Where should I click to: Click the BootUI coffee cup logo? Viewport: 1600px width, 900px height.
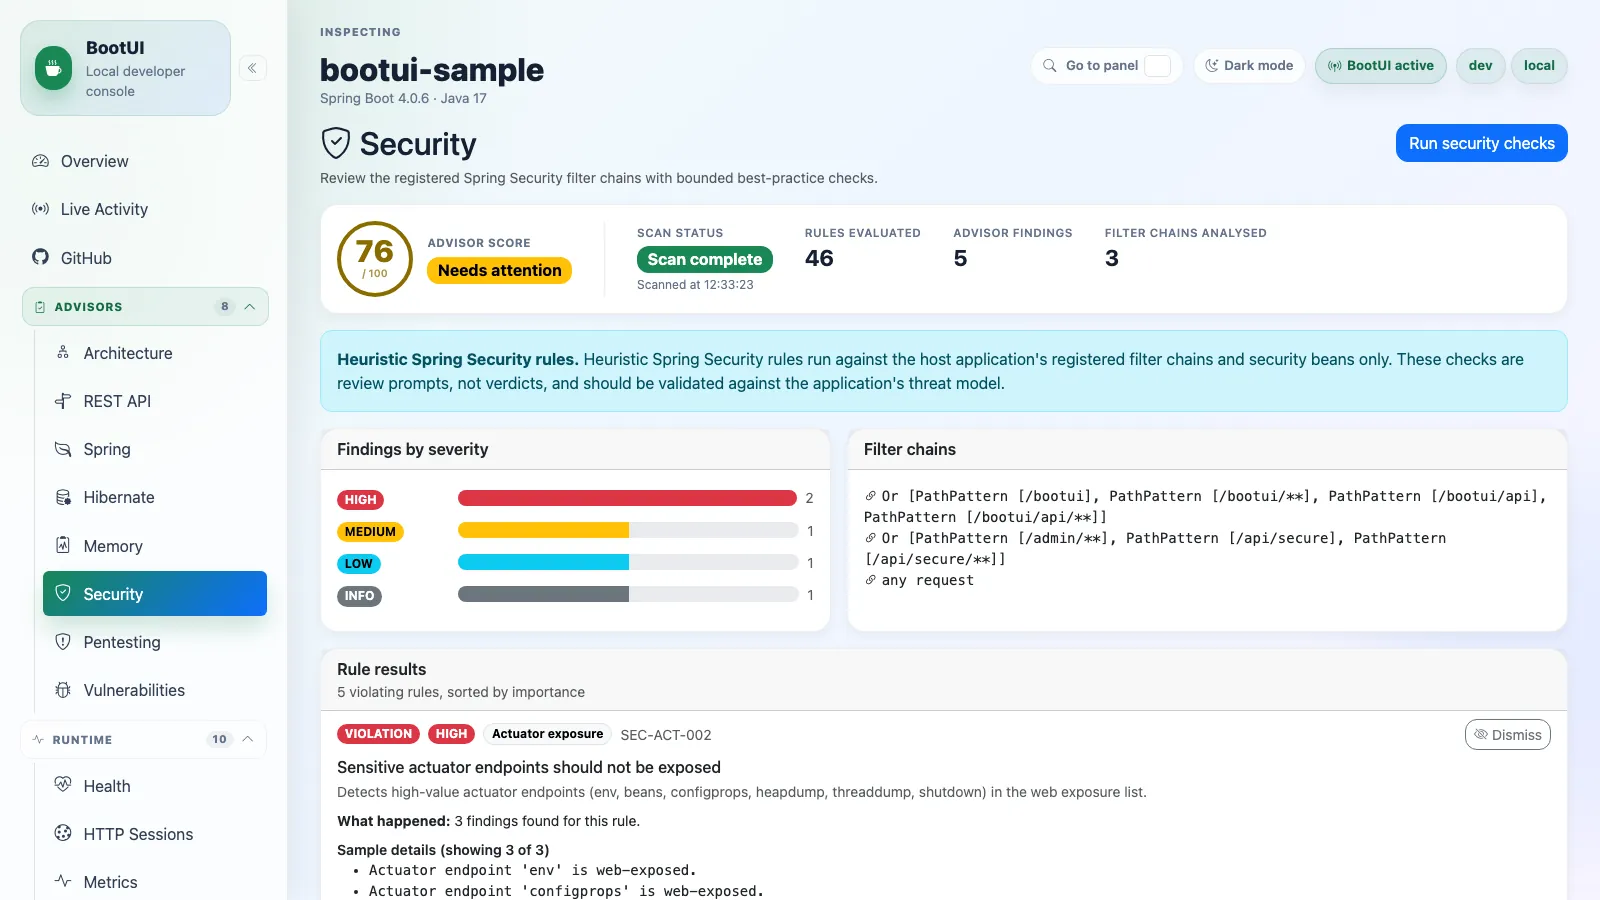53,68
